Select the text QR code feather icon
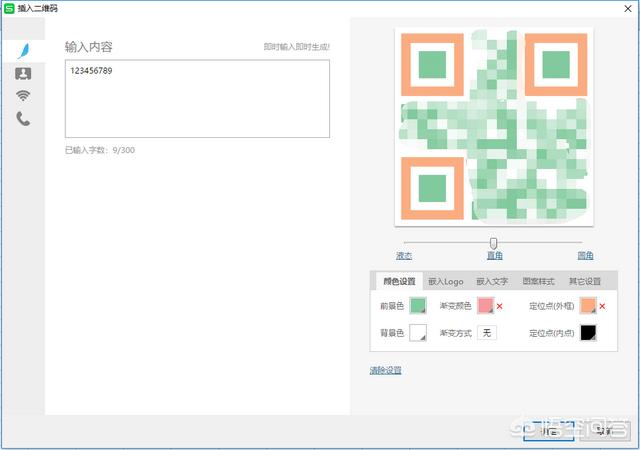The height and width of the screenshot is (450, 640). click(x=24, y=51)
